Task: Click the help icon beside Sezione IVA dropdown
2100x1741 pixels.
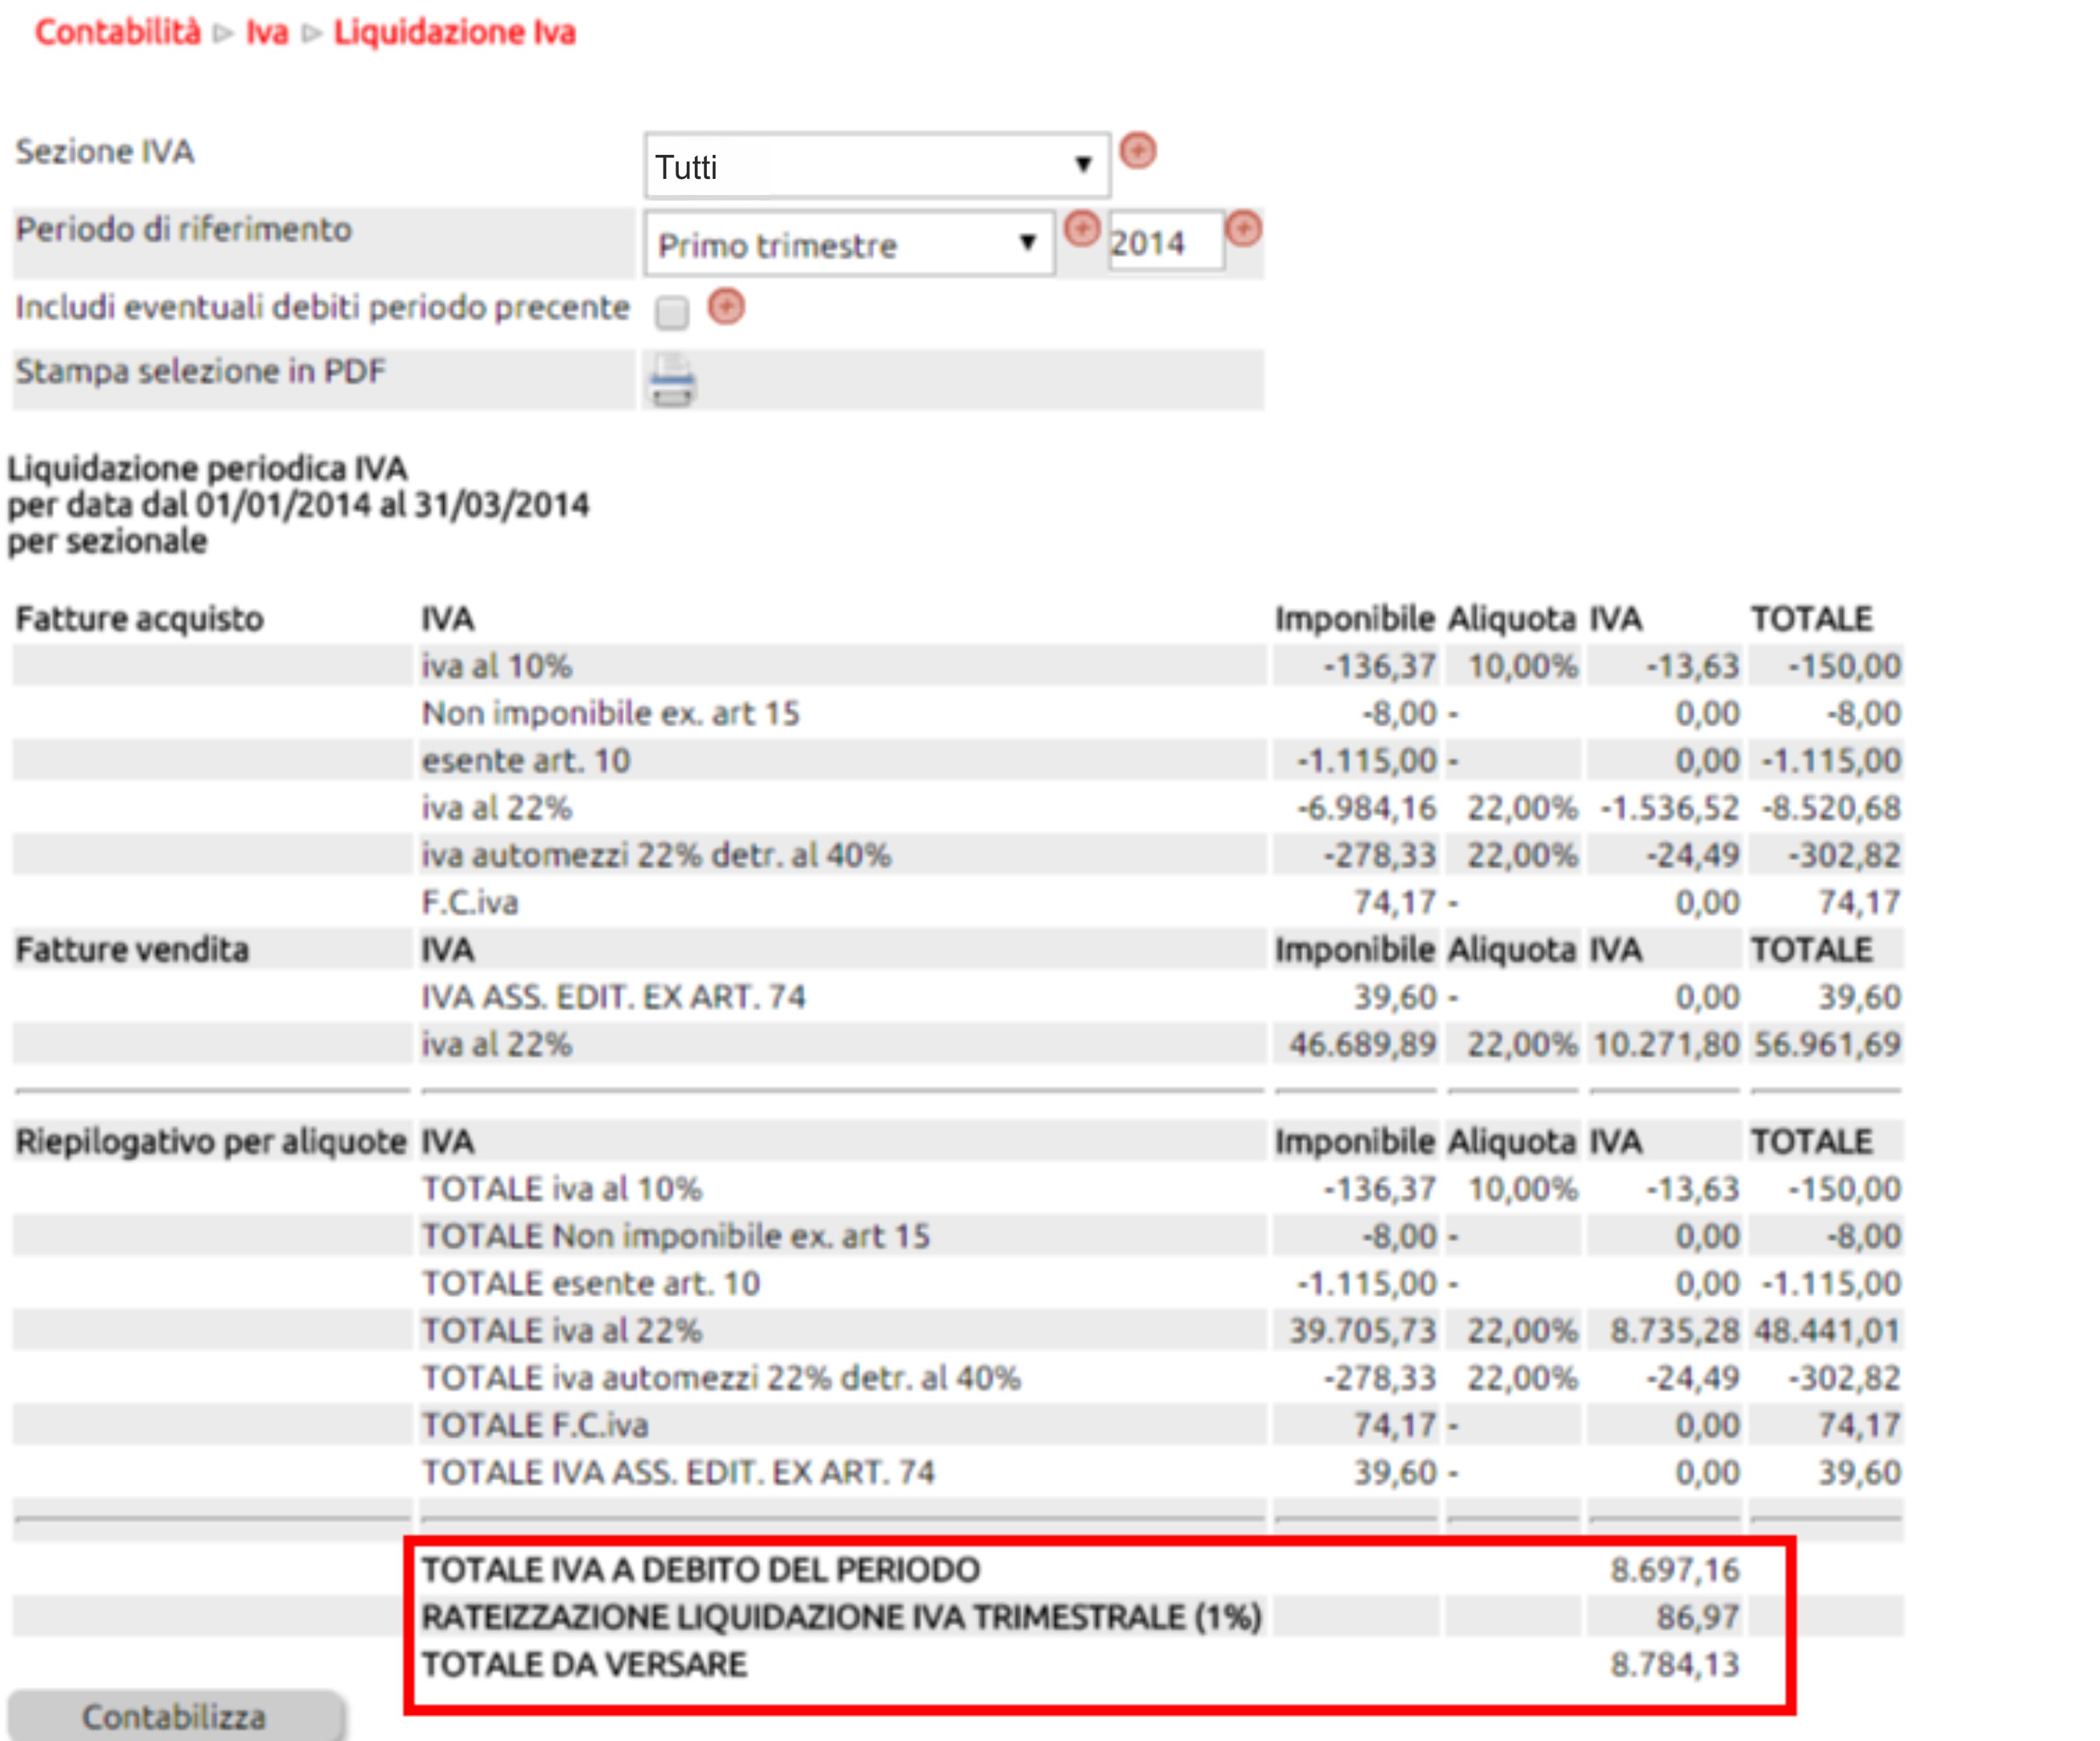Action: (1137, 152)
